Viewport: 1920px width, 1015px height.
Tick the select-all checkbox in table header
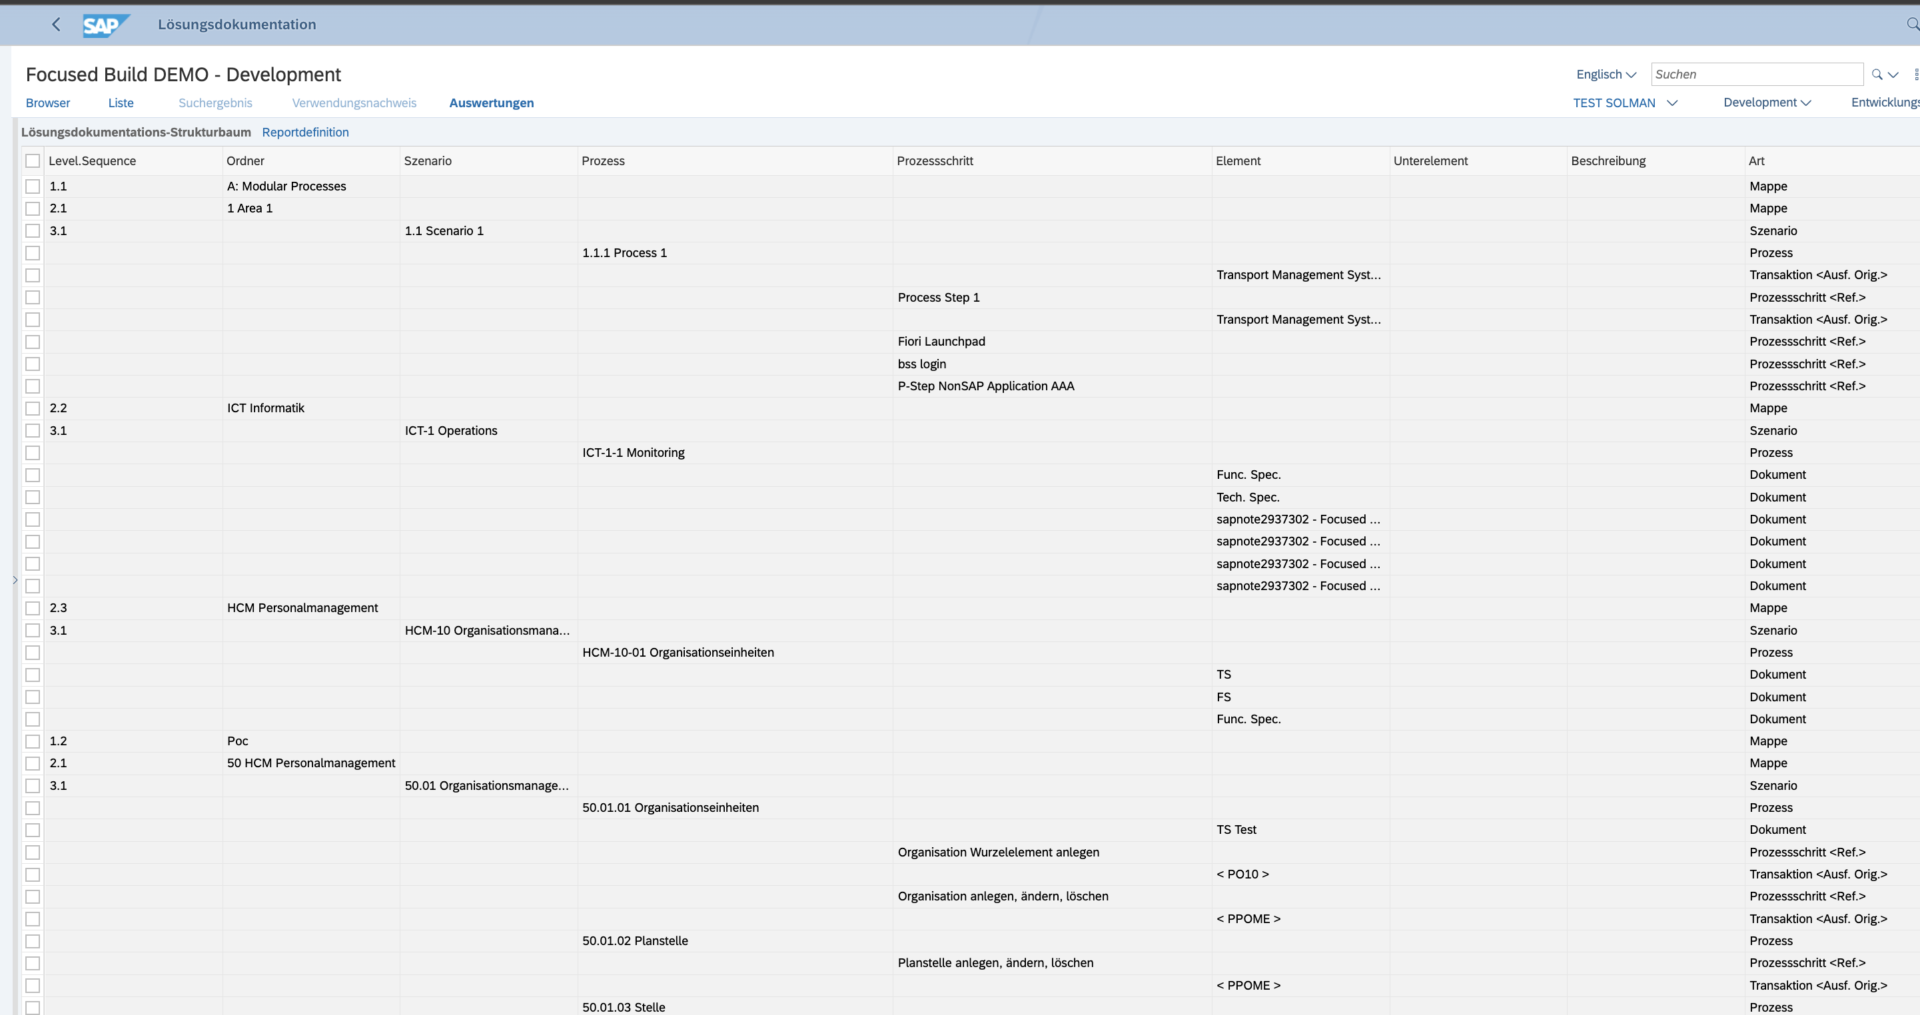[33, 161]
